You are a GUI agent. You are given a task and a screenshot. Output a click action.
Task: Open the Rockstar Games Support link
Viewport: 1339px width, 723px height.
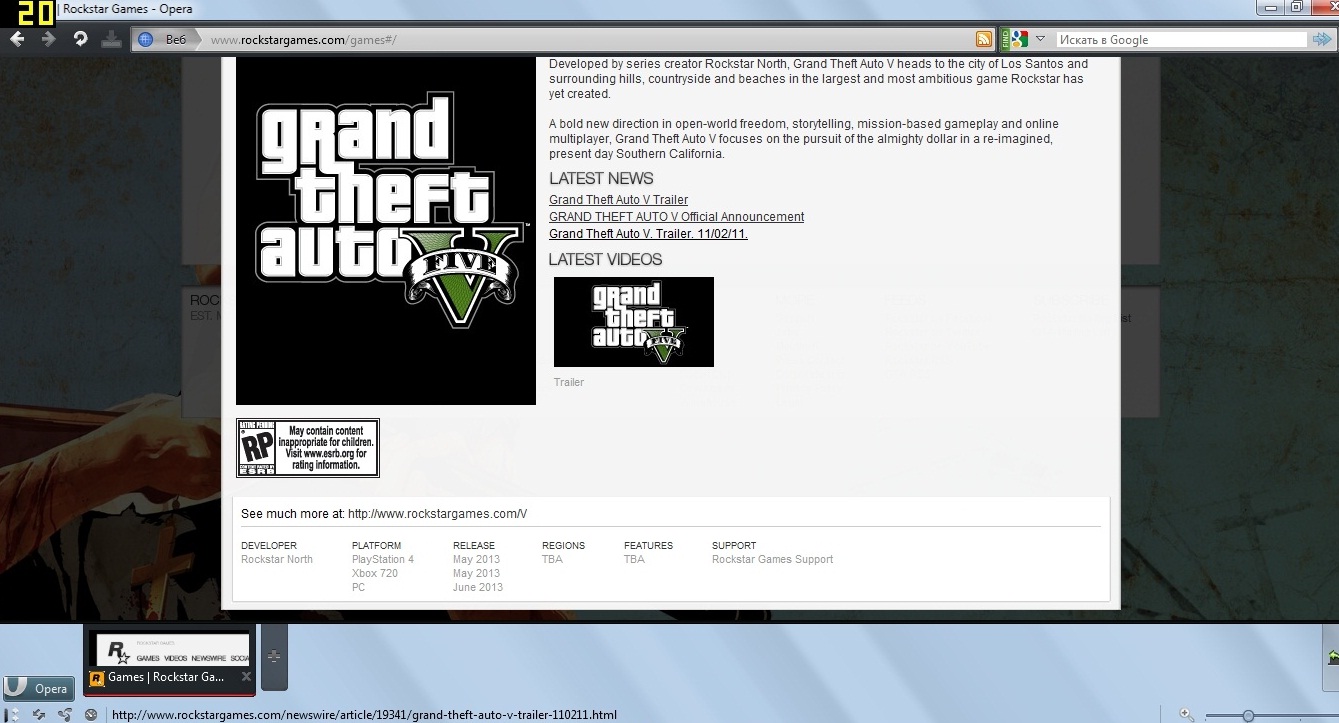click(772, 560)
